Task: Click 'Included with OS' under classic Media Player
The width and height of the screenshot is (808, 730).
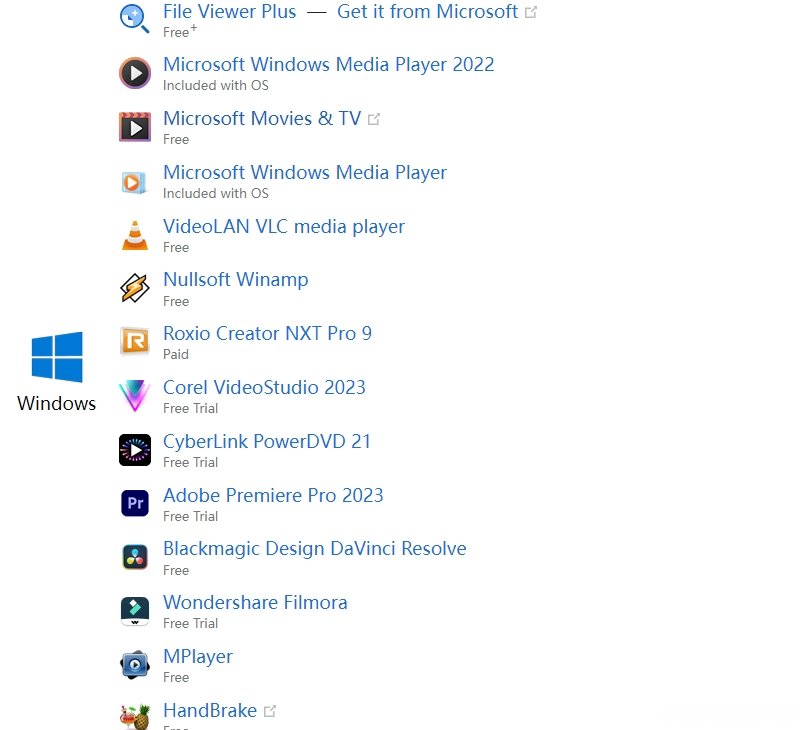Action: click(216, 194)
